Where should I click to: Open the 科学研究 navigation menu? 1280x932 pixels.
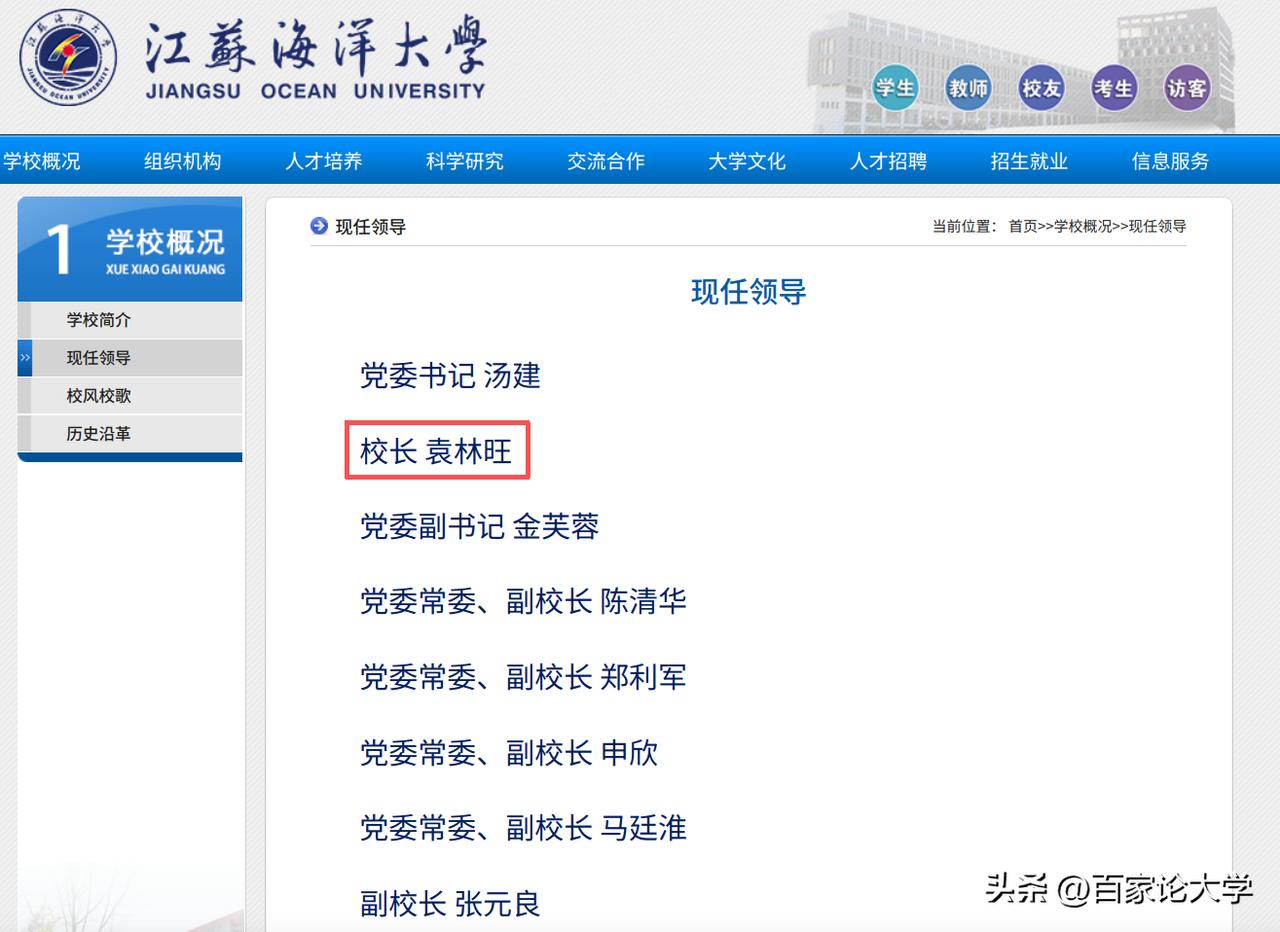coord(464,161)
